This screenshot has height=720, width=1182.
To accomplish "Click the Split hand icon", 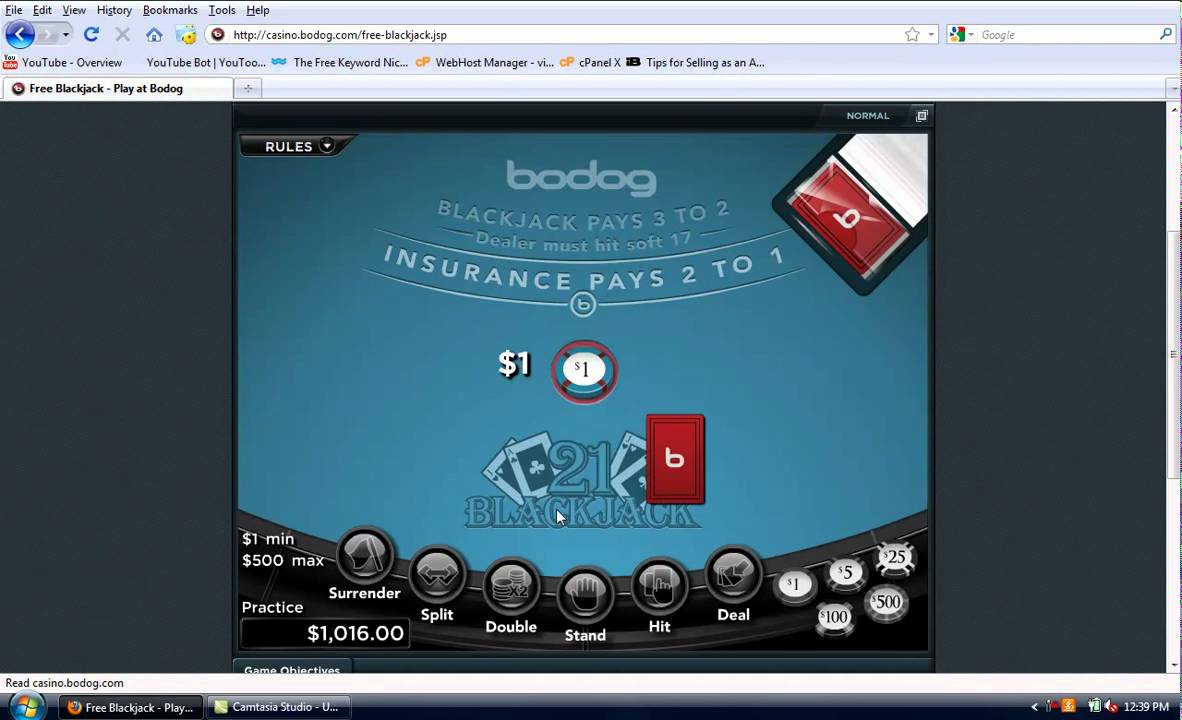I will click(x=437, y=574).
